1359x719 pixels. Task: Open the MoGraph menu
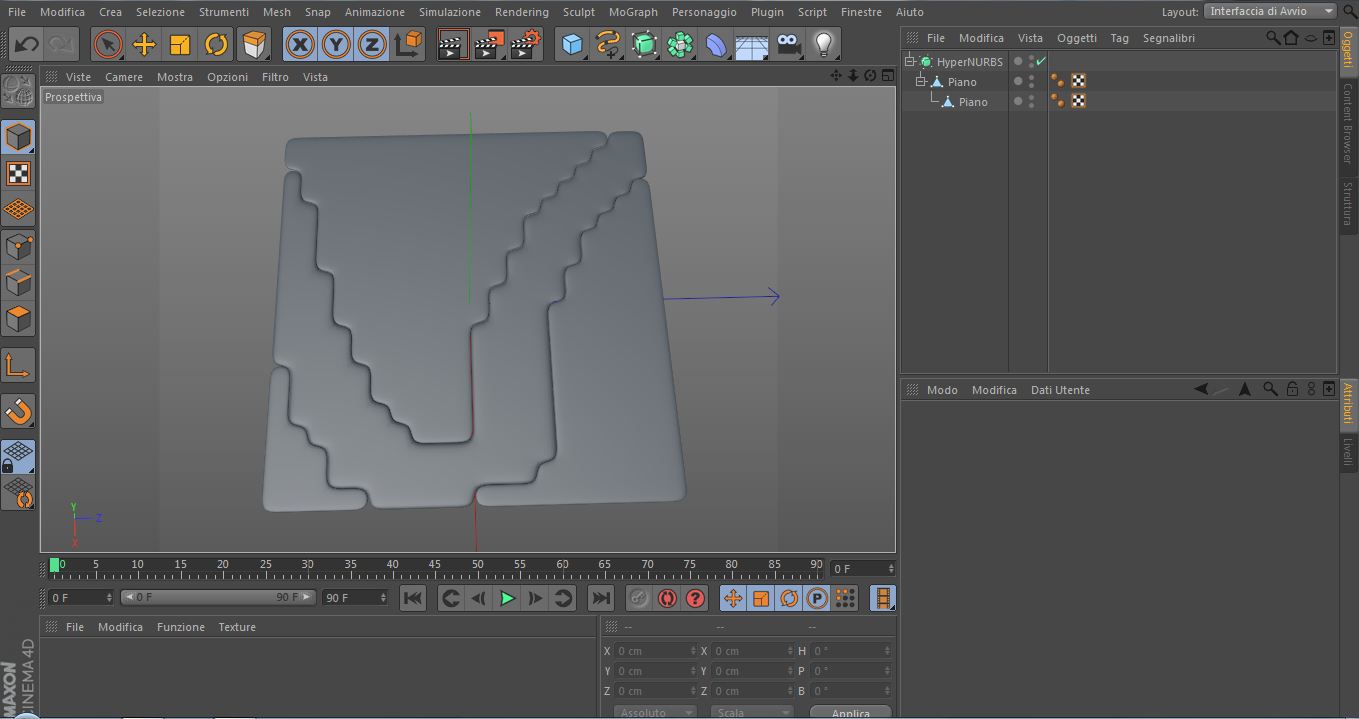633,12
